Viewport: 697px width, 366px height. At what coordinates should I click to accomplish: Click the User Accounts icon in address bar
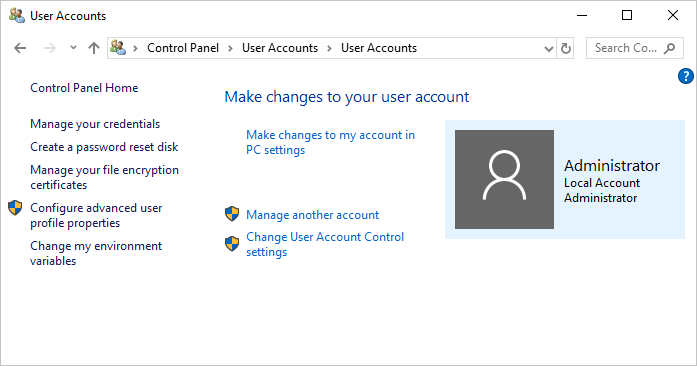coord(118,48)
